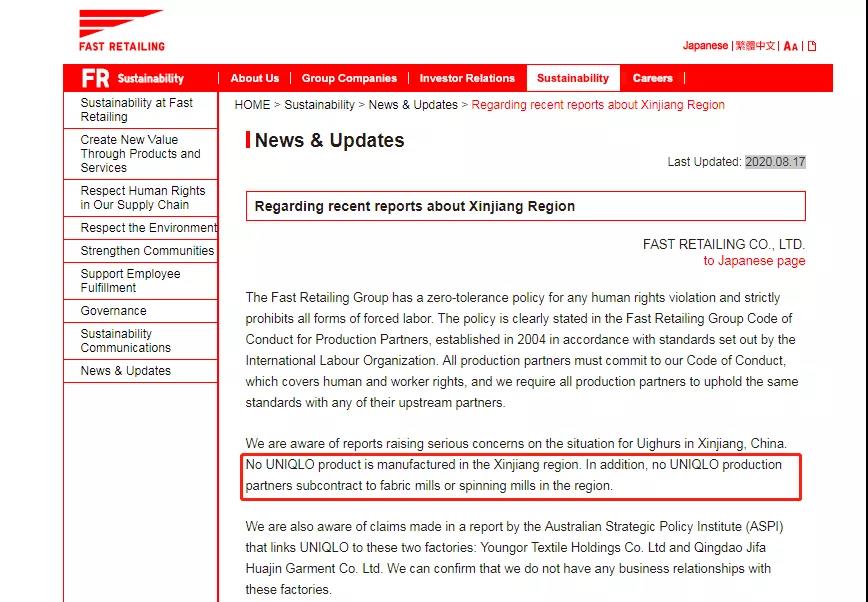Click the article title about Xinjiang Region
The height and width of the screenshot is (602, 868).
point(415,206)
